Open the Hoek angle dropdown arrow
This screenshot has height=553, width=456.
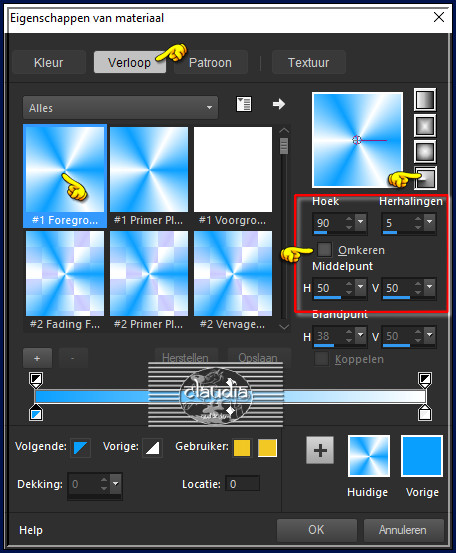(x=360, y=222)
